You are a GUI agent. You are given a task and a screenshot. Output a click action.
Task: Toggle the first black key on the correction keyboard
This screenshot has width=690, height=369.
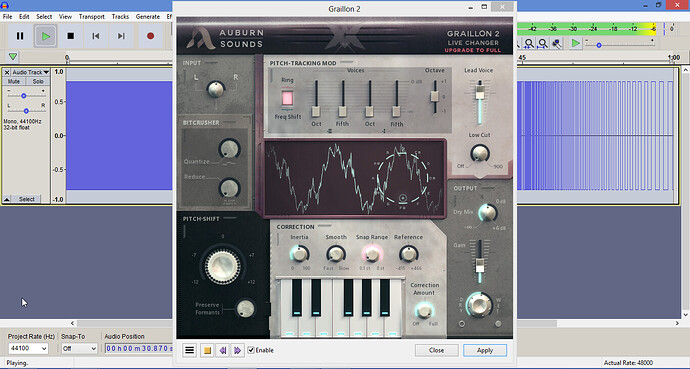point(297,297)
